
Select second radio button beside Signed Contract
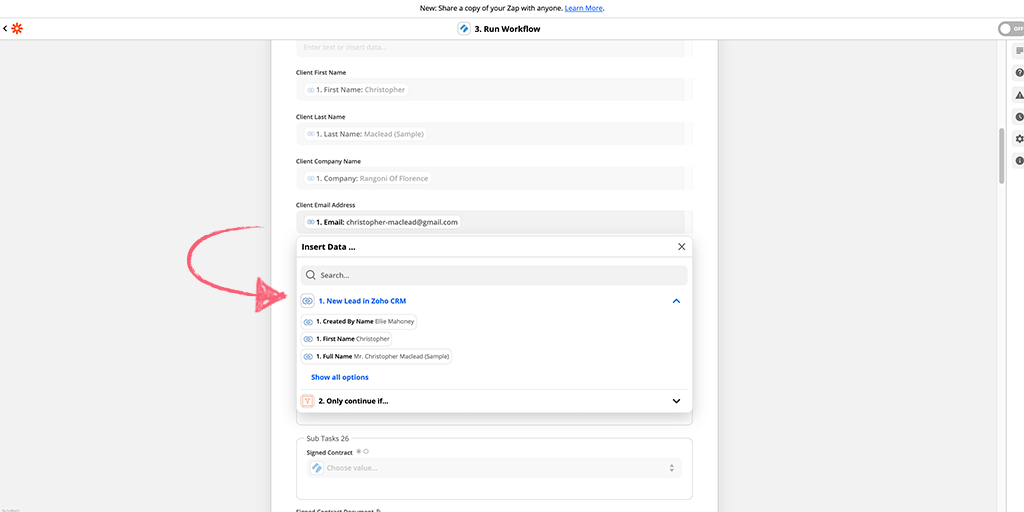pyautogui.click(x=366, y=451)
